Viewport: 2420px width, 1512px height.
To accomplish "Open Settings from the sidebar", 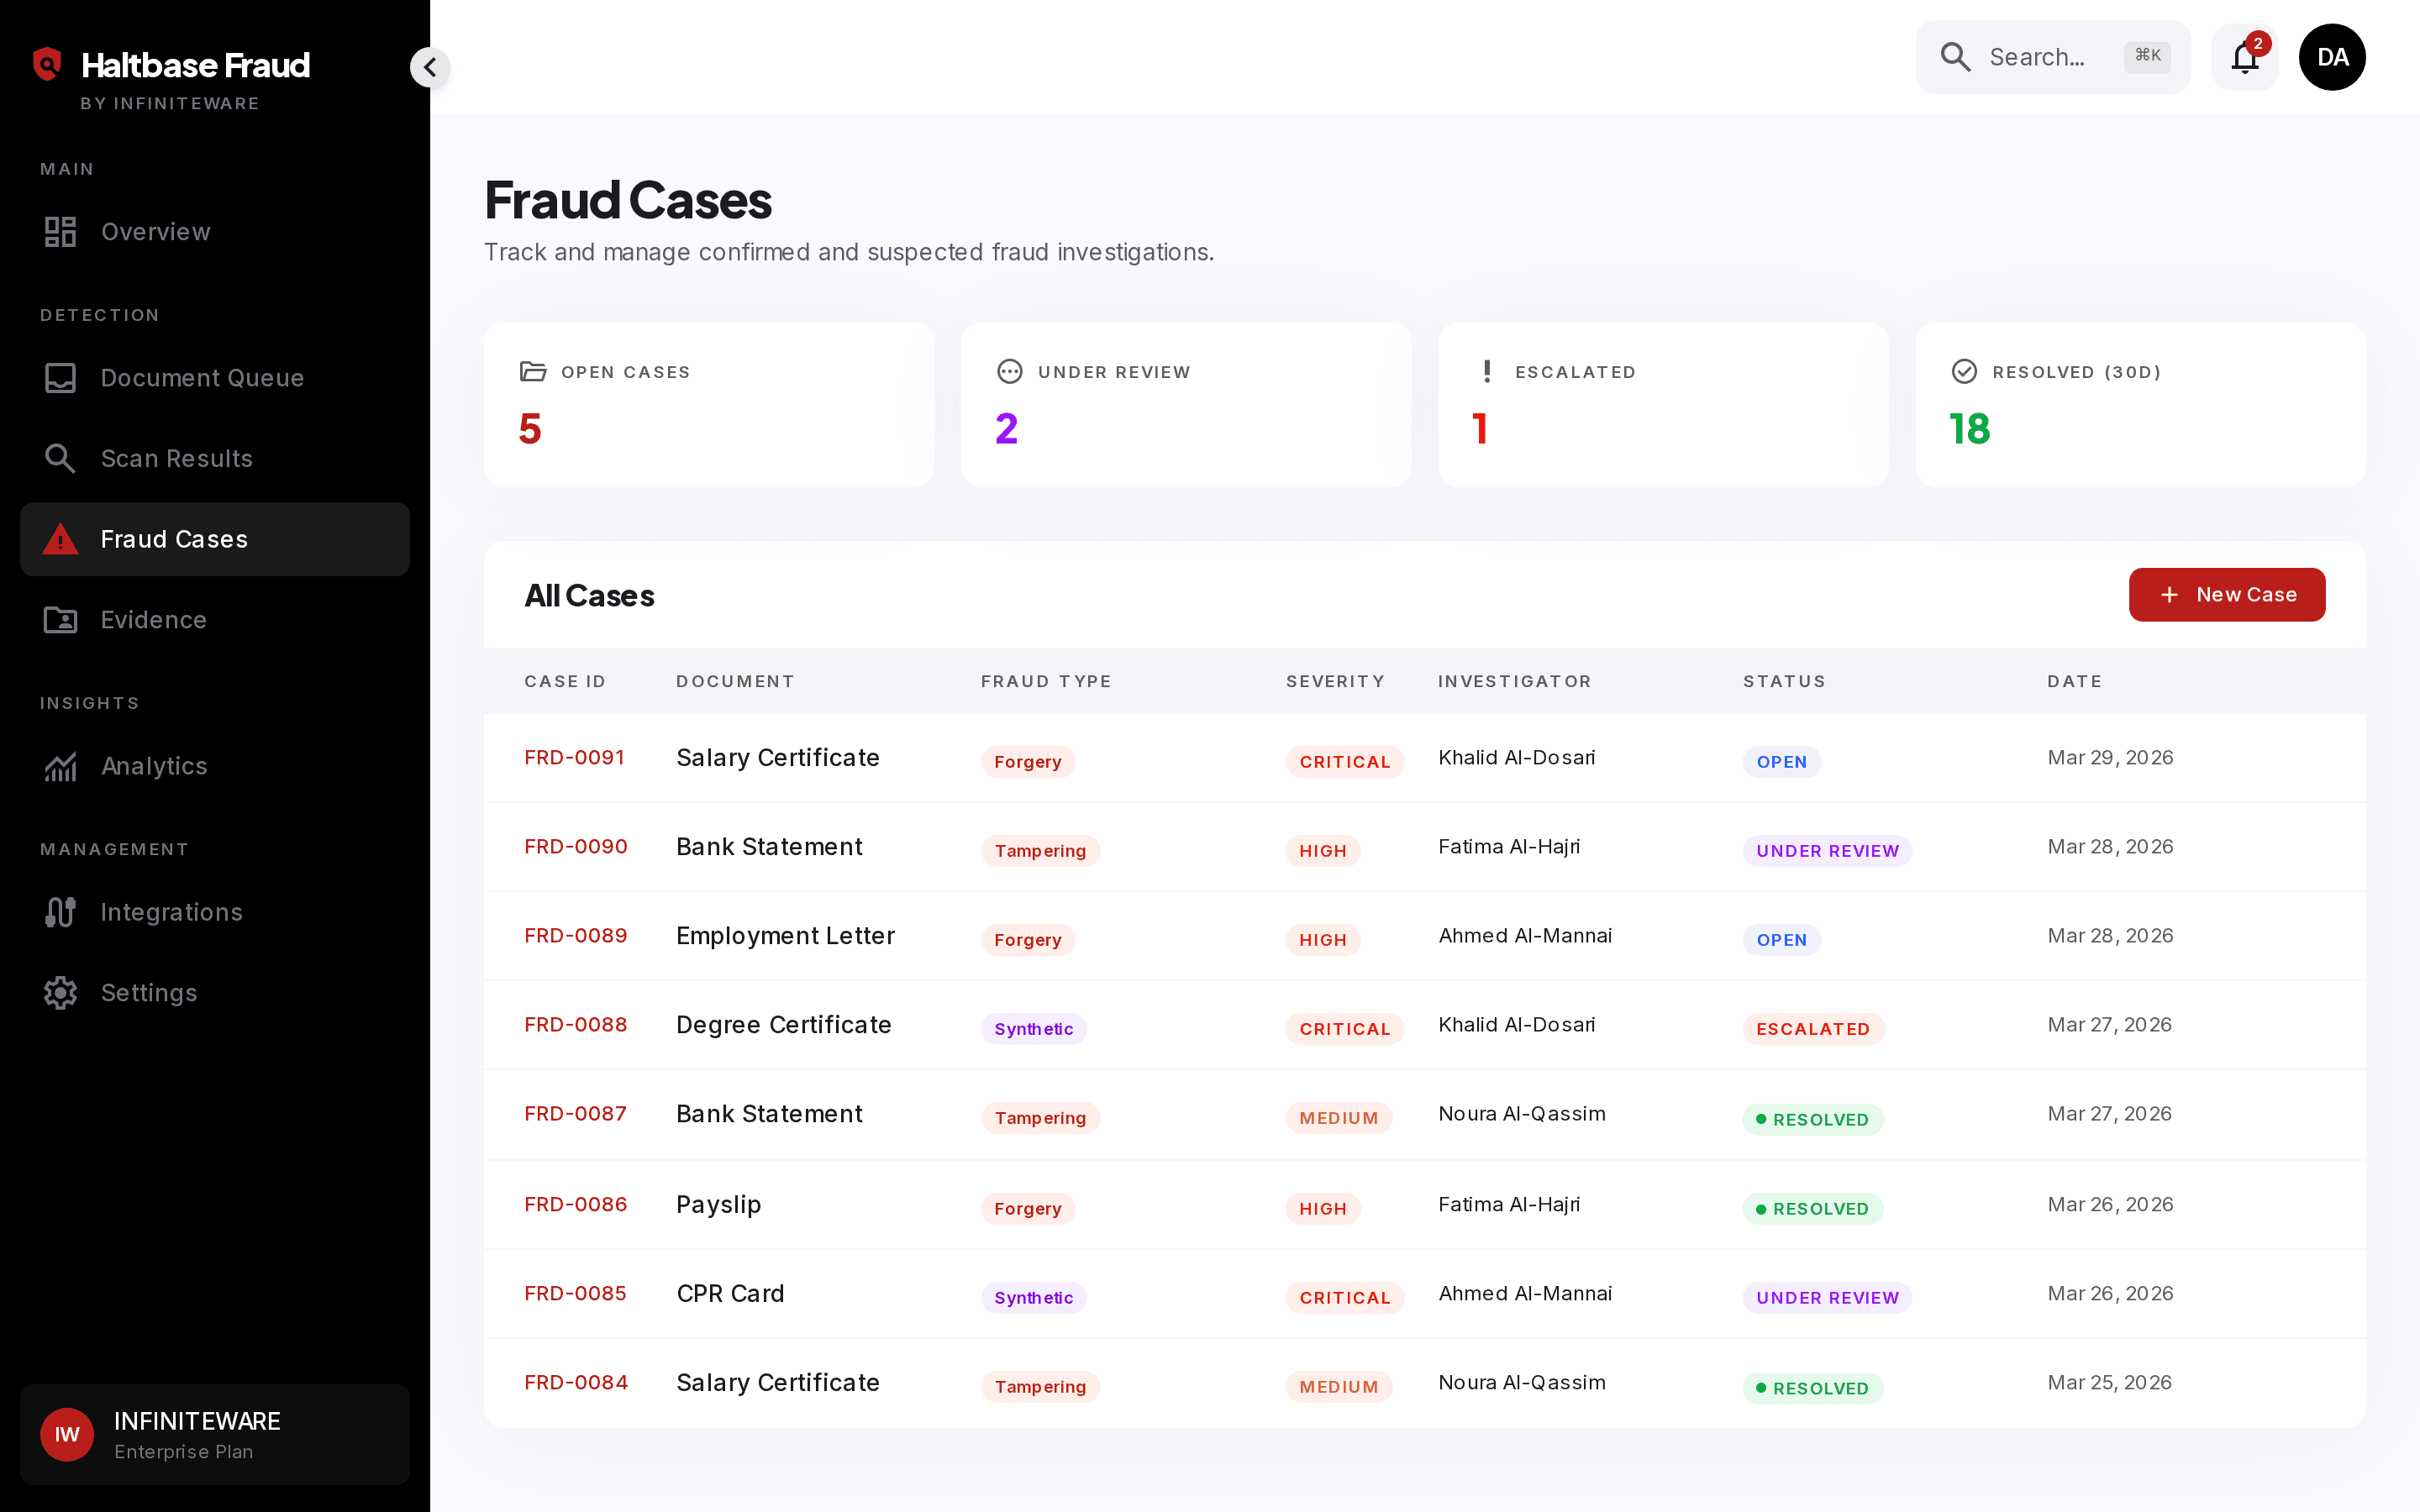I will (x=215, y=993).
